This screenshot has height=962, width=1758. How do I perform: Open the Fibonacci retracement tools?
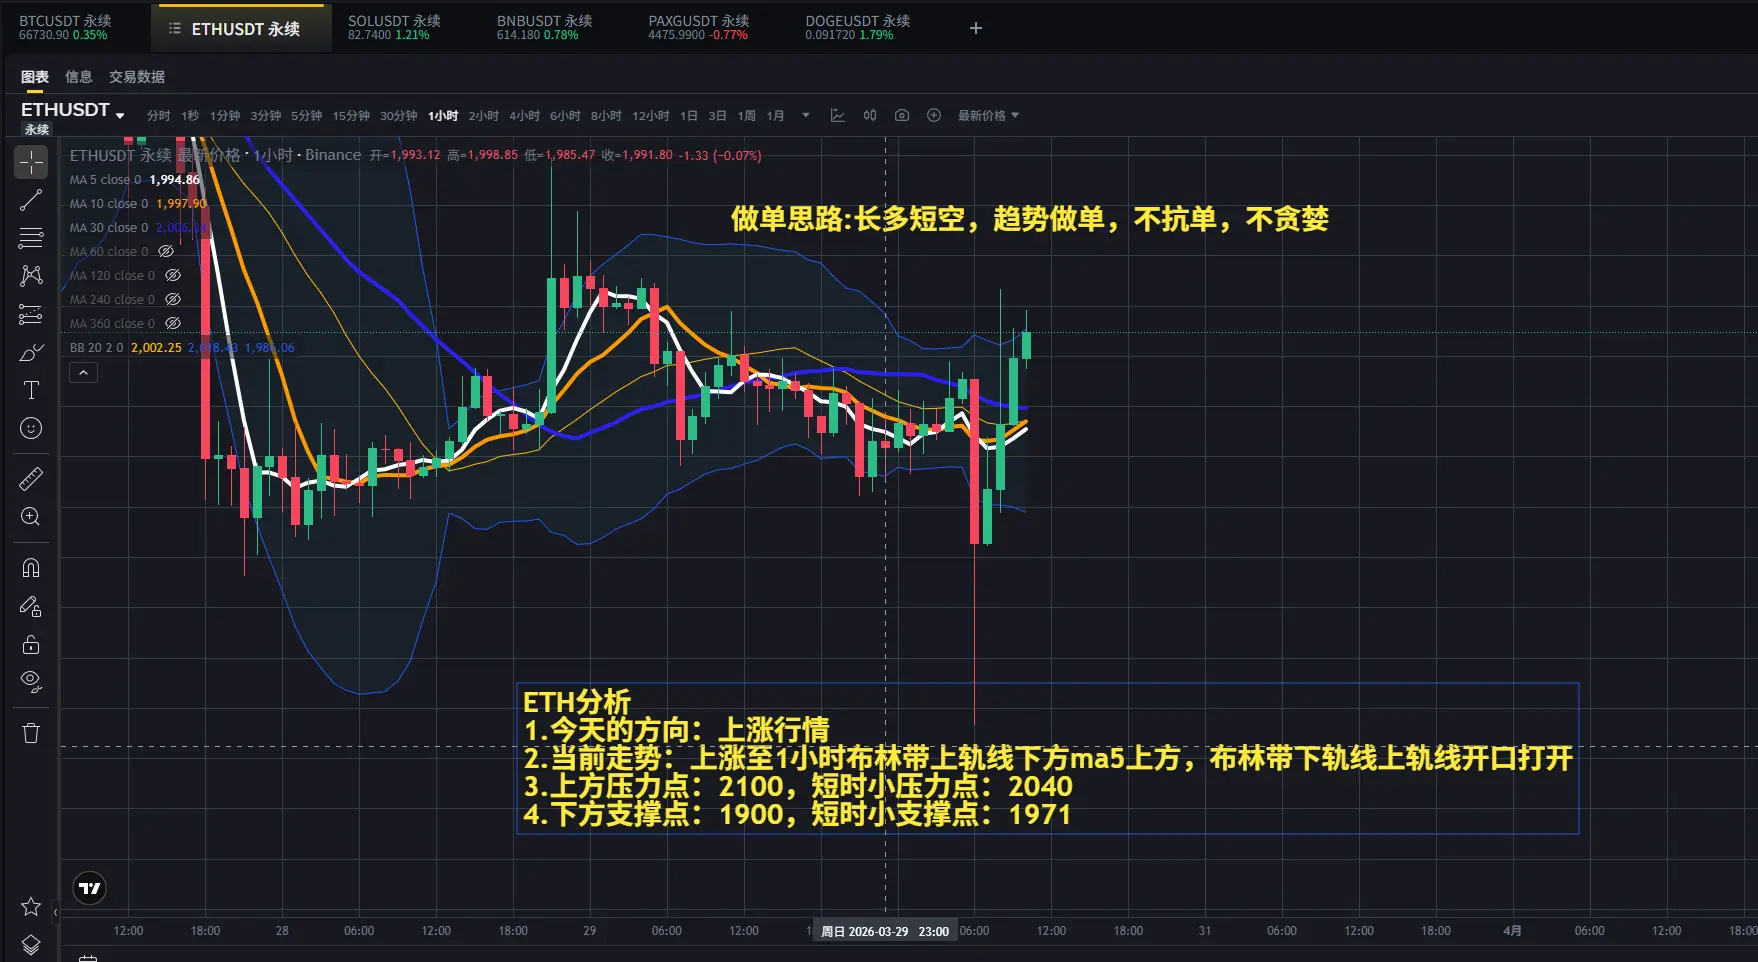point(31,238)
